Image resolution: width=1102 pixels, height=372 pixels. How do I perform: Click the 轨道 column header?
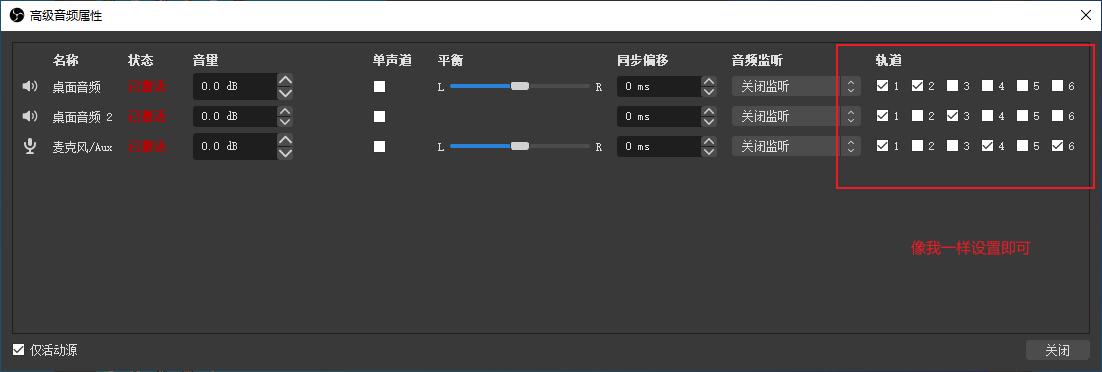tap(888, 60)
